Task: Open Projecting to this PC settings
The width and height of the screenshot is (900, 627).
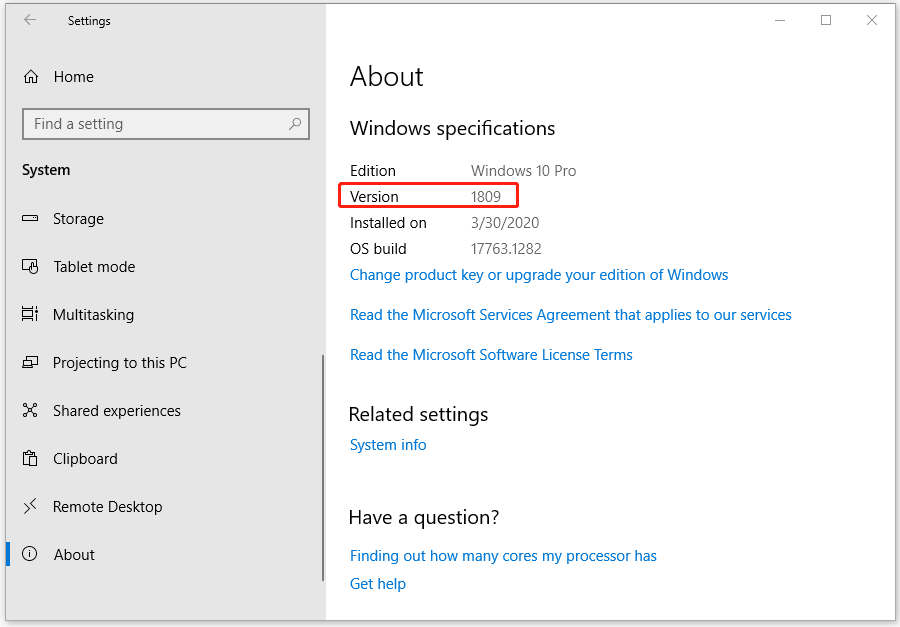Action: pyautogui.click(x=32, y=362)
